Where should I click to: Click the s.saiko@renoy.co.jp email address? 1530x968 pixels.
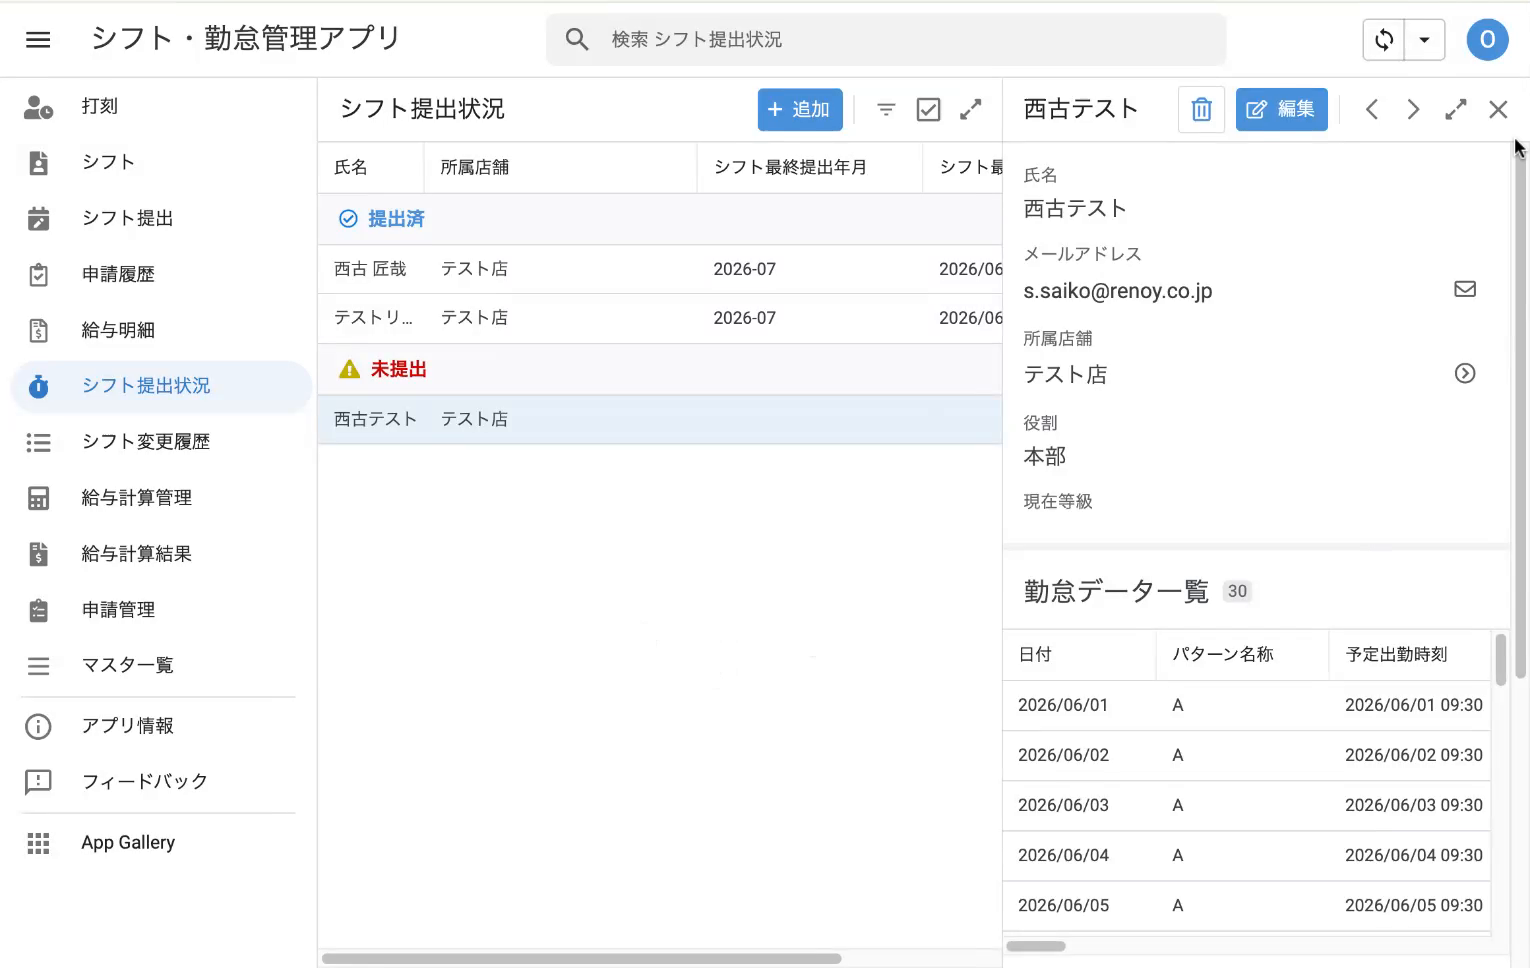pyautogui.click(x=1117, y=291)
